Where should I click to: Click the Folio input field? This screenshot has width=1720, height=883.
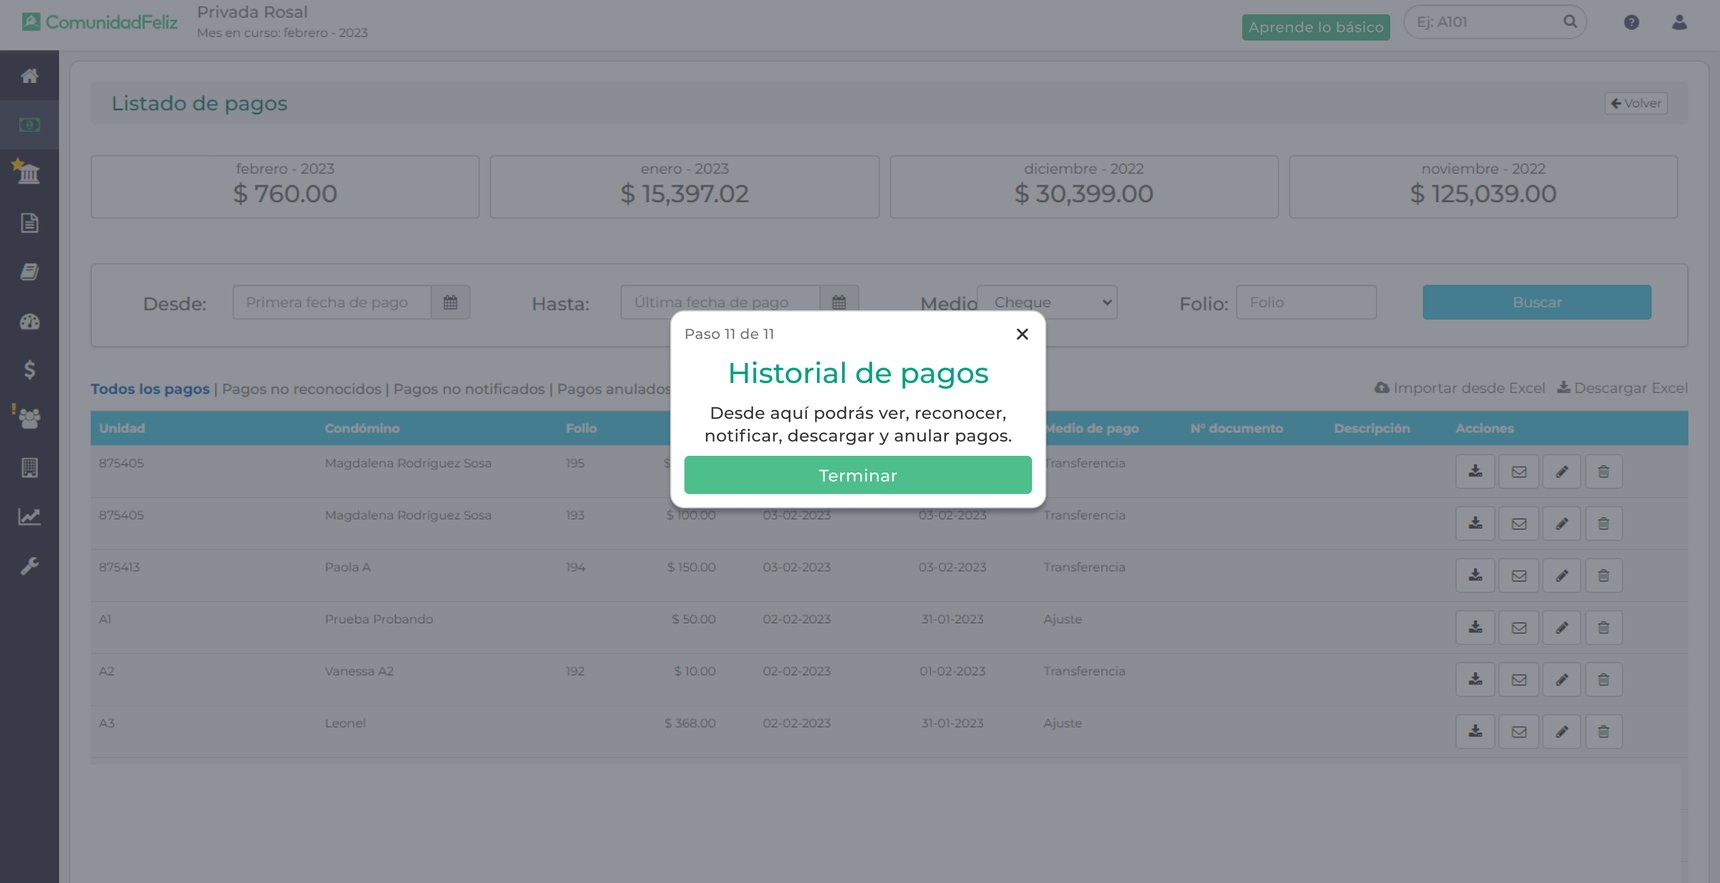[x=1305, y=302]
